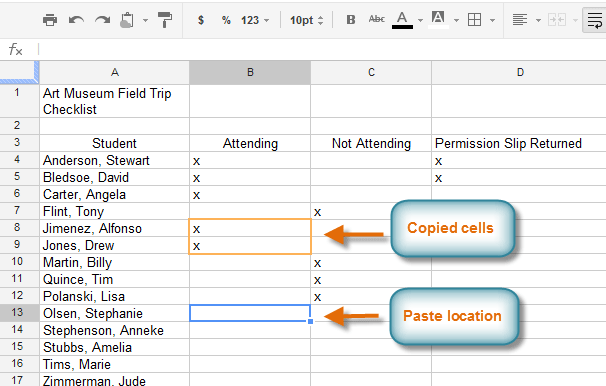The width and height of the screenshot is (606, 386).
Task: Click the Permission Slip Returned cell
Action: (519, 143)
